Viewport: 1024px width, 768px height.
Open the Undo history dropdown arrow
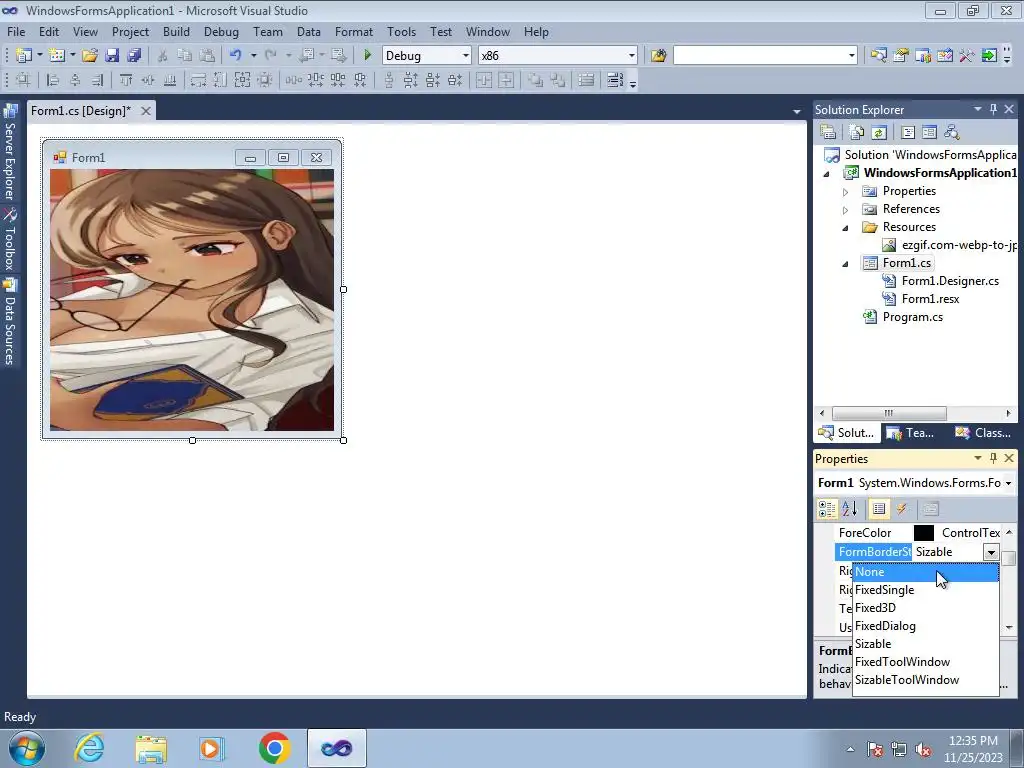[253, 56]
